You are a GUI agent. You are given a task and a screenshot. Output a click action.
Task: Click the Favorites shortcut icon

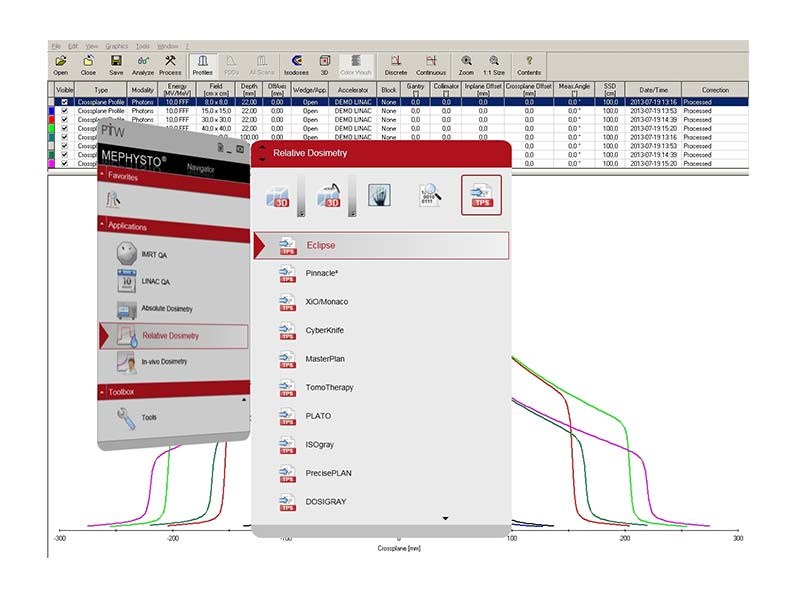coord(113,199)
